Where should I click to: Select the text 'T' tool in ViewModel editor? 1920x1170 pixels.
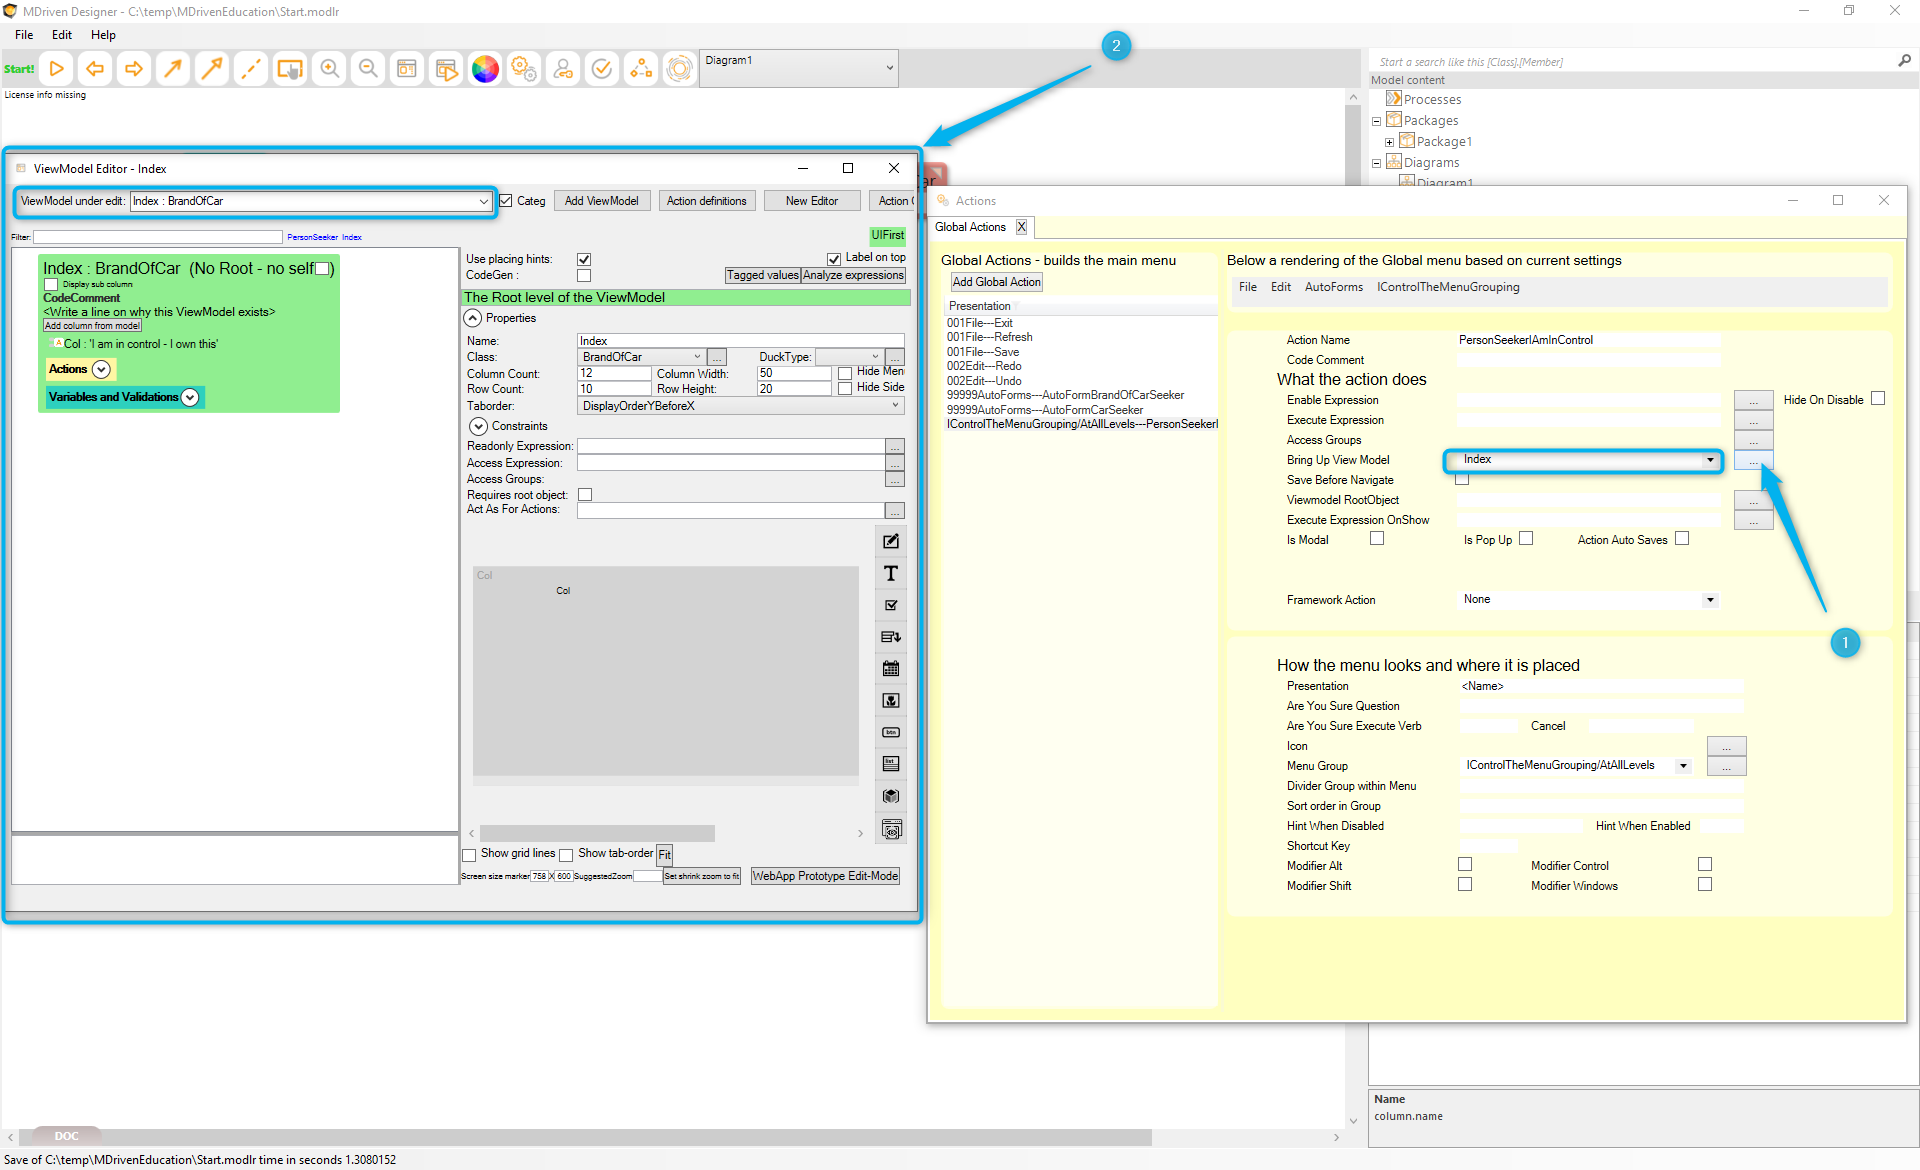click(890, 573)
